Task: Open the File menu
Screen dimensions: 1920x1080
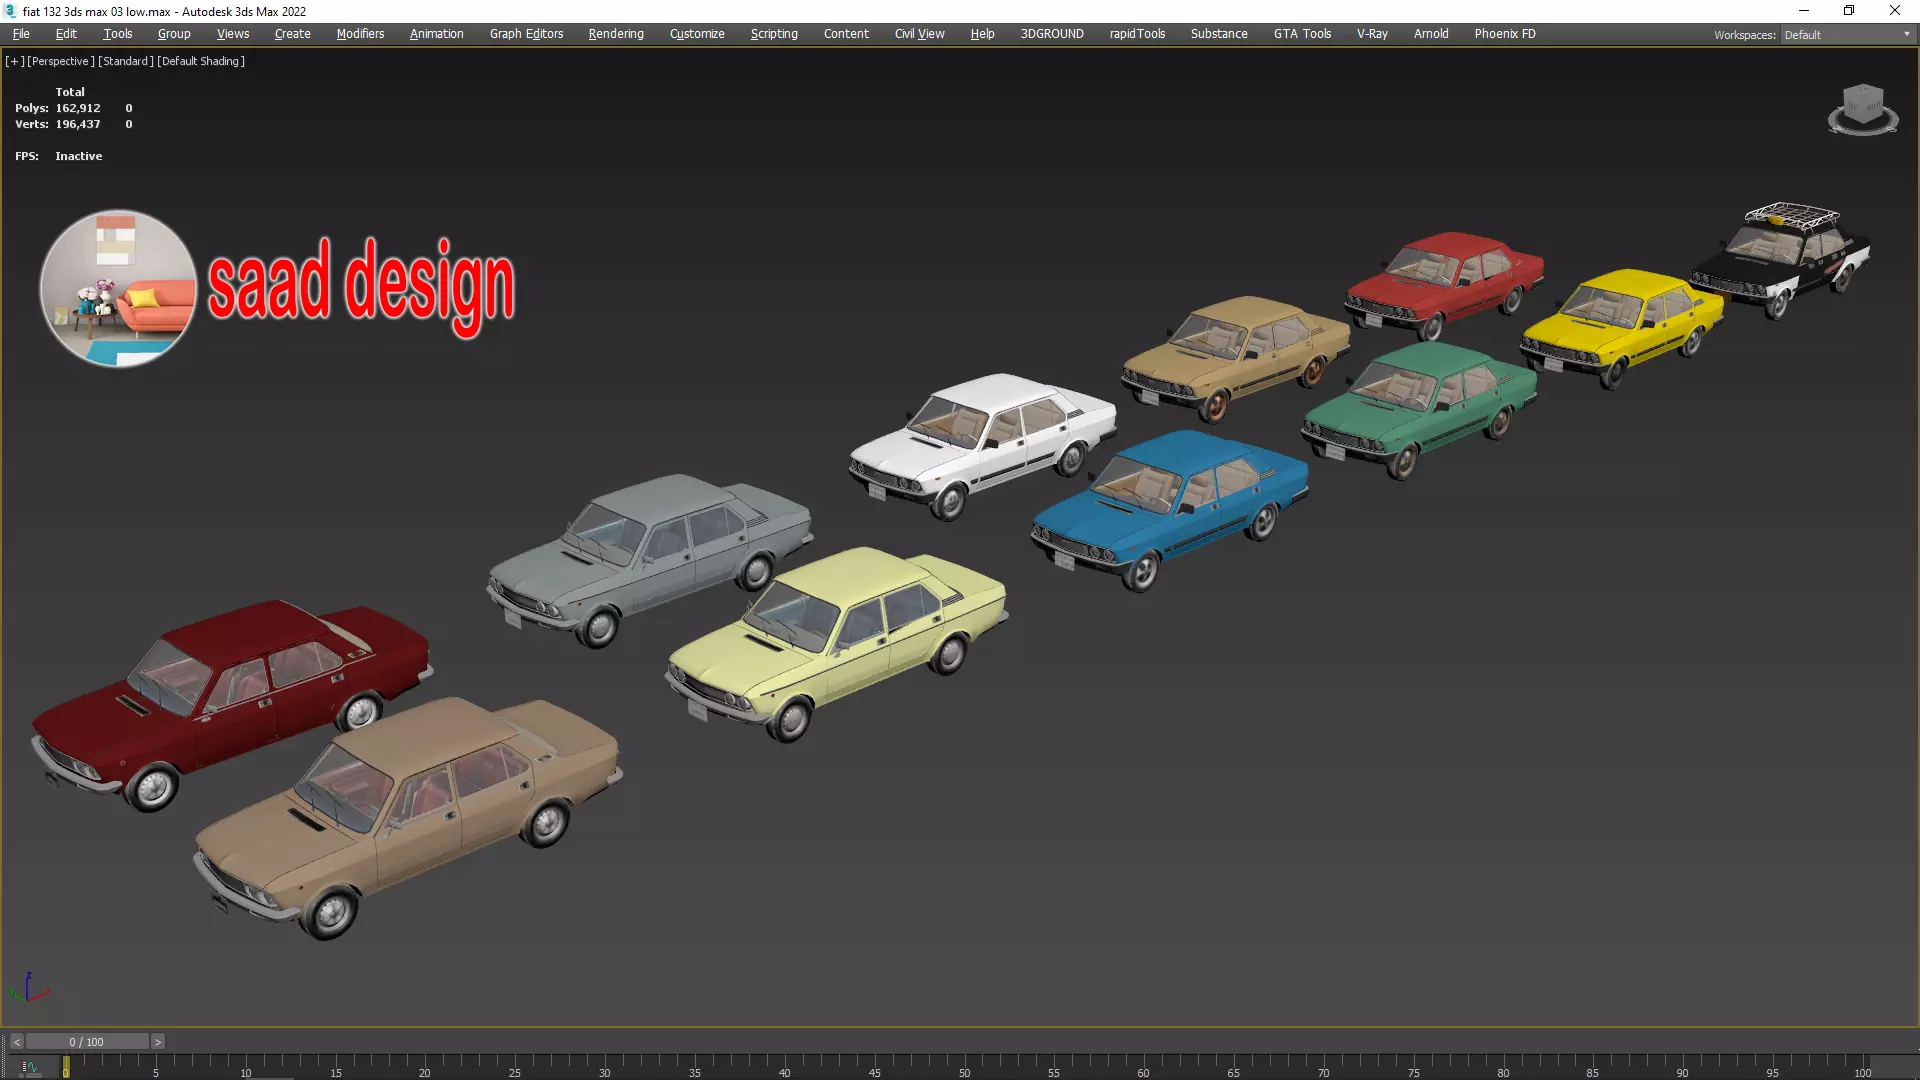Action: (x=21, y=33)
